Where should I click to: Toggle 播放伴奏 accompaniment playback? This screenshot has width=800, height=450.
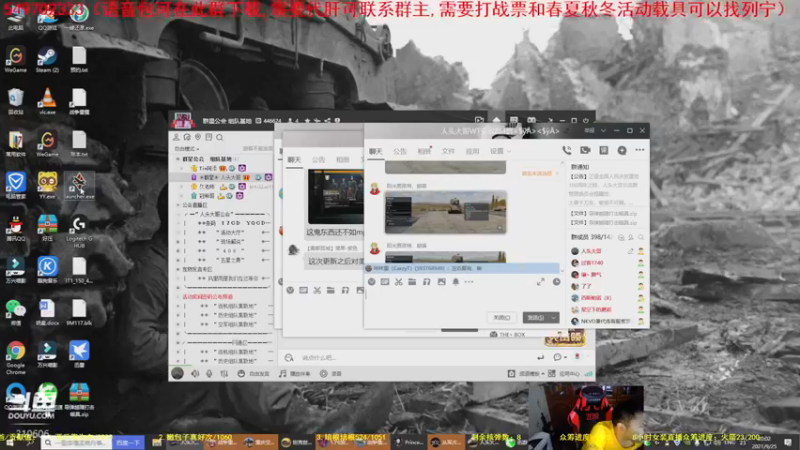[294, 374]
